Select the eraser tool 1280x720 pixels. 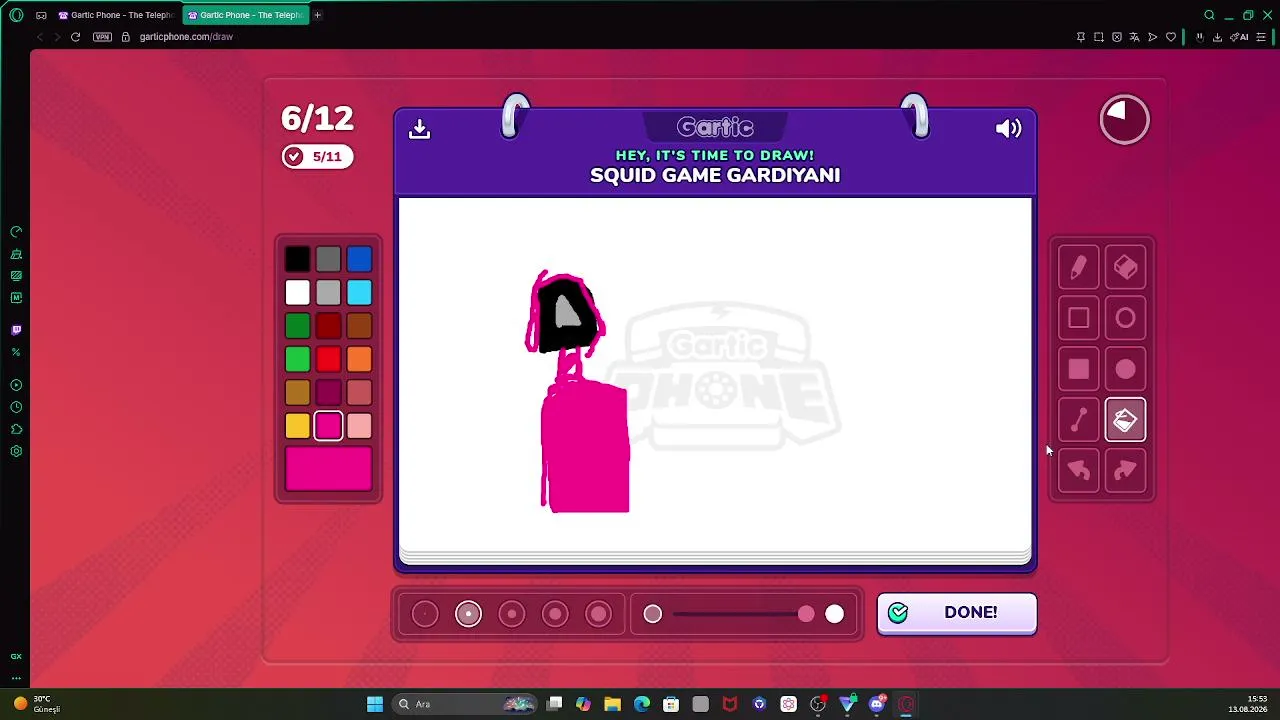point(1125,267)
